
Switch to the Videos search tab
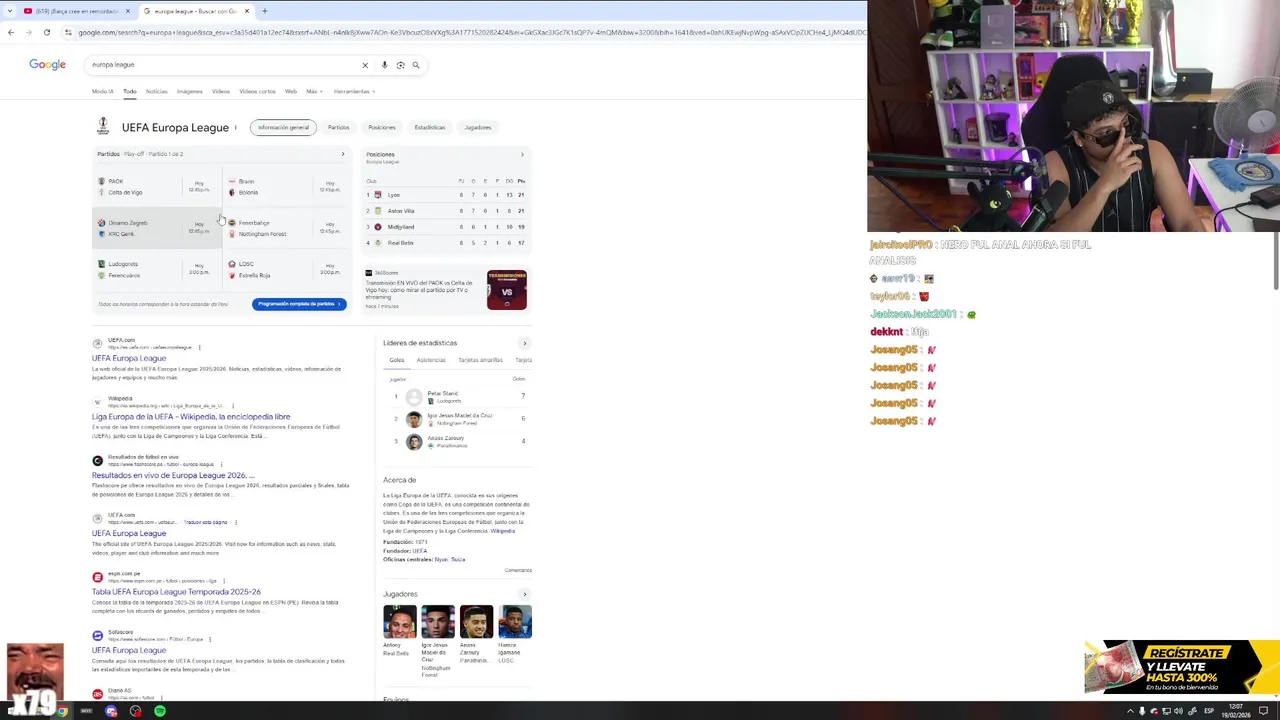[x=221, y=91]
